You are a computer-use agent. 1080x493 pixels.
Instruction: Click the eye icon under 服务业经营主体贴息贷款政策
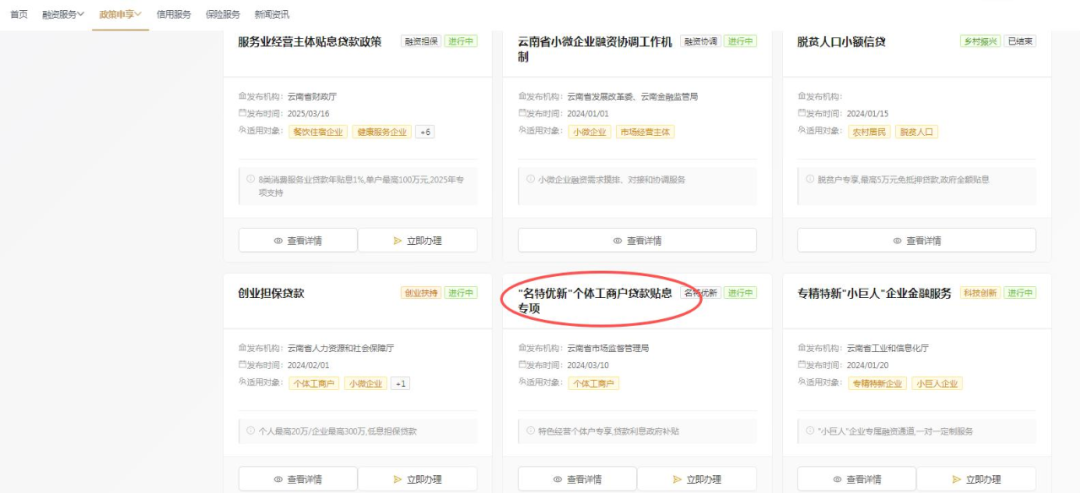point(278,241)
